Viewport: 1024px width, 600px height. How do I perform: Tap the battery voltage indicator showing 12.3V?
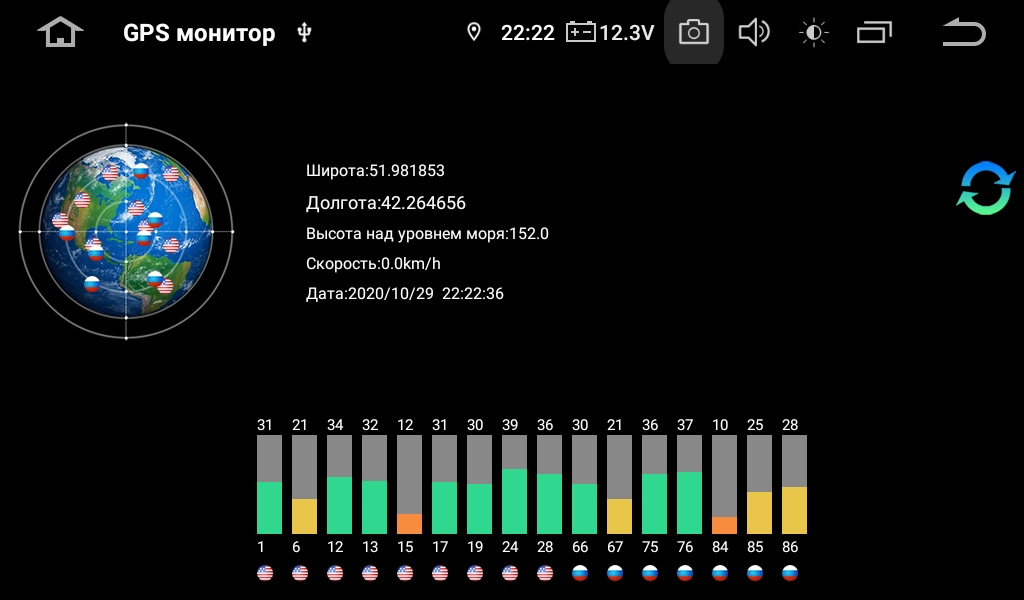[x=610, y=31]
